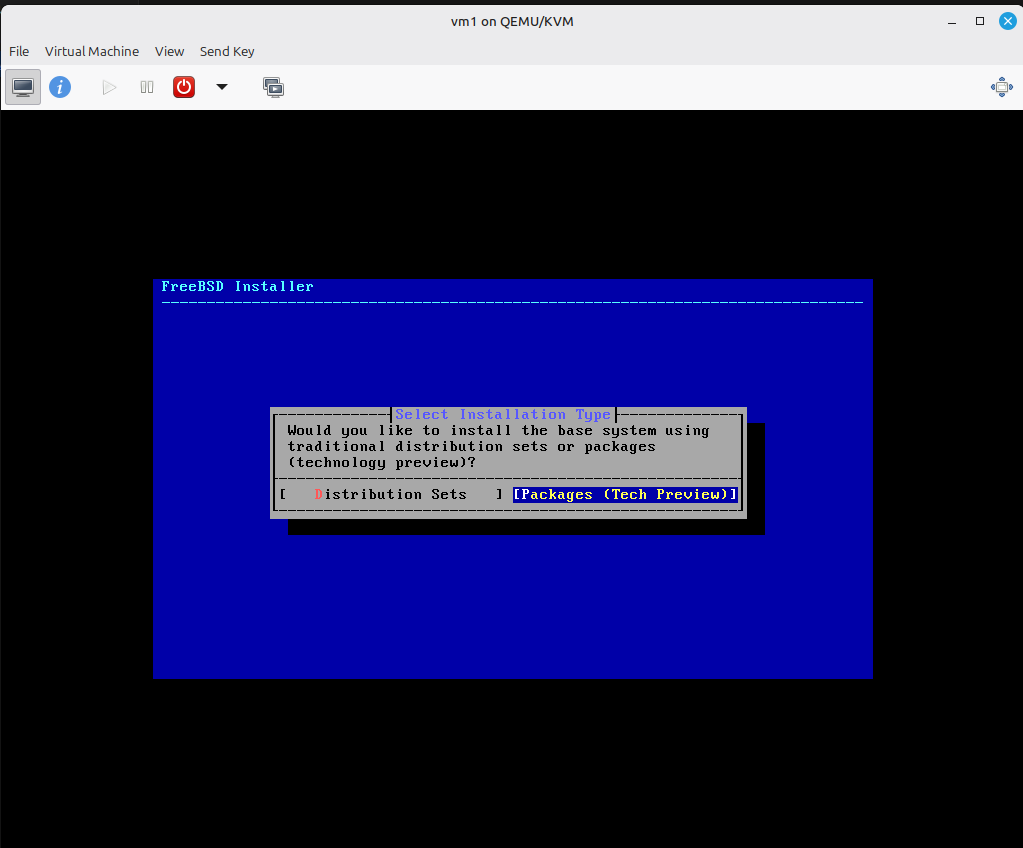
Task: Open the File menu
Action: pyautogui.click(x=19, y=51)
